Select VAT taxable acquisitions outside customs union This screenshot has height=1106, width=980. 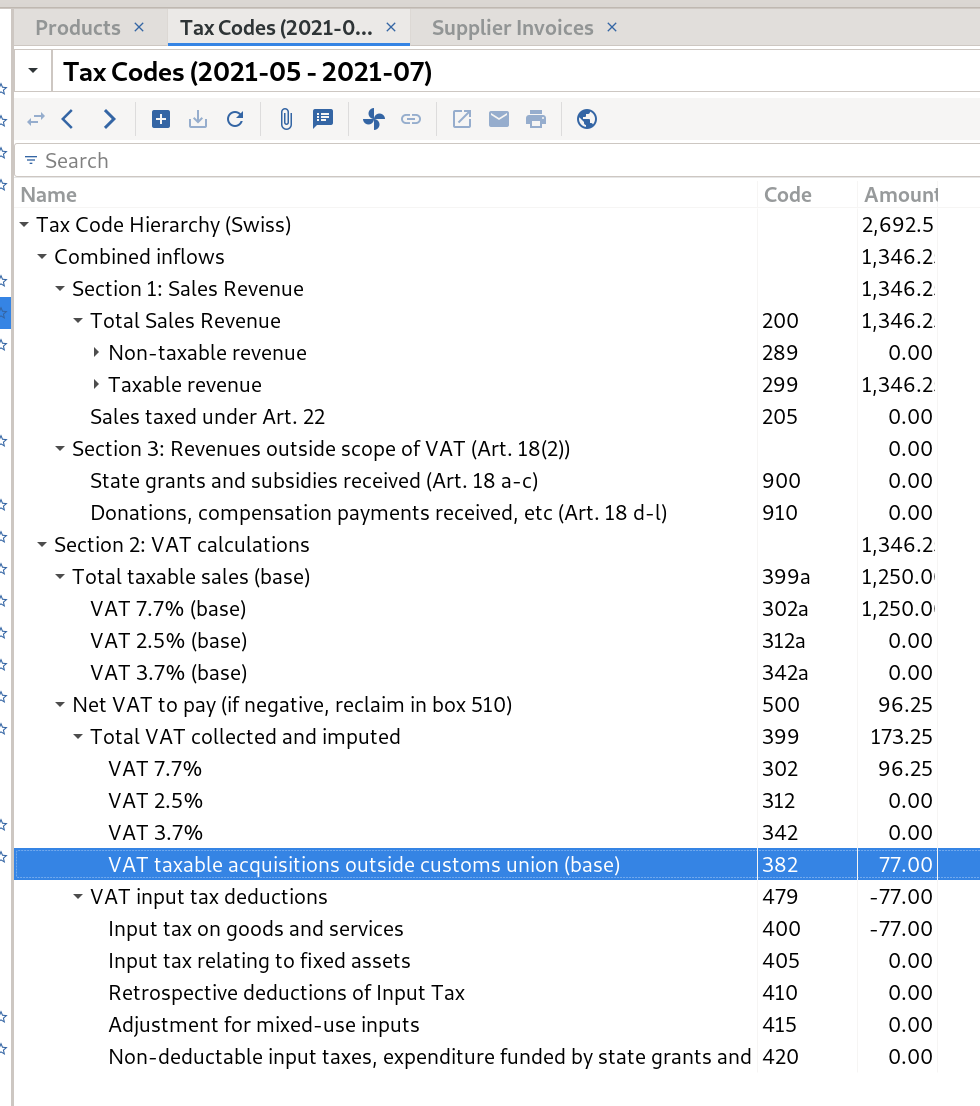tap(497, 865)
